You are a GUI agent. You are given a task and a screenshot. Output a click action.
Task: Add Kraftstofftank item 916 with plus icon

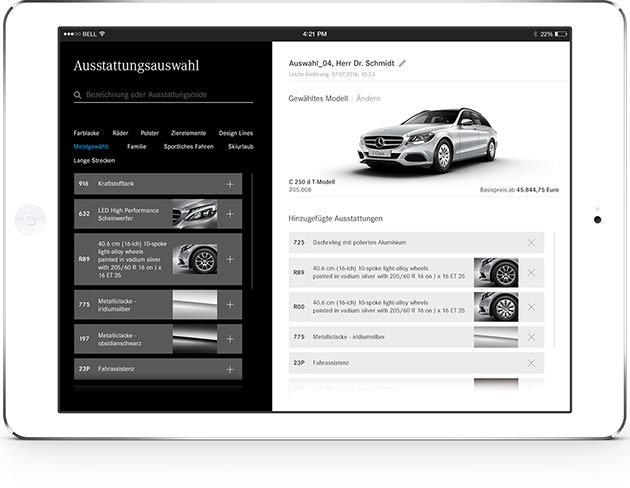coord(230,184)
